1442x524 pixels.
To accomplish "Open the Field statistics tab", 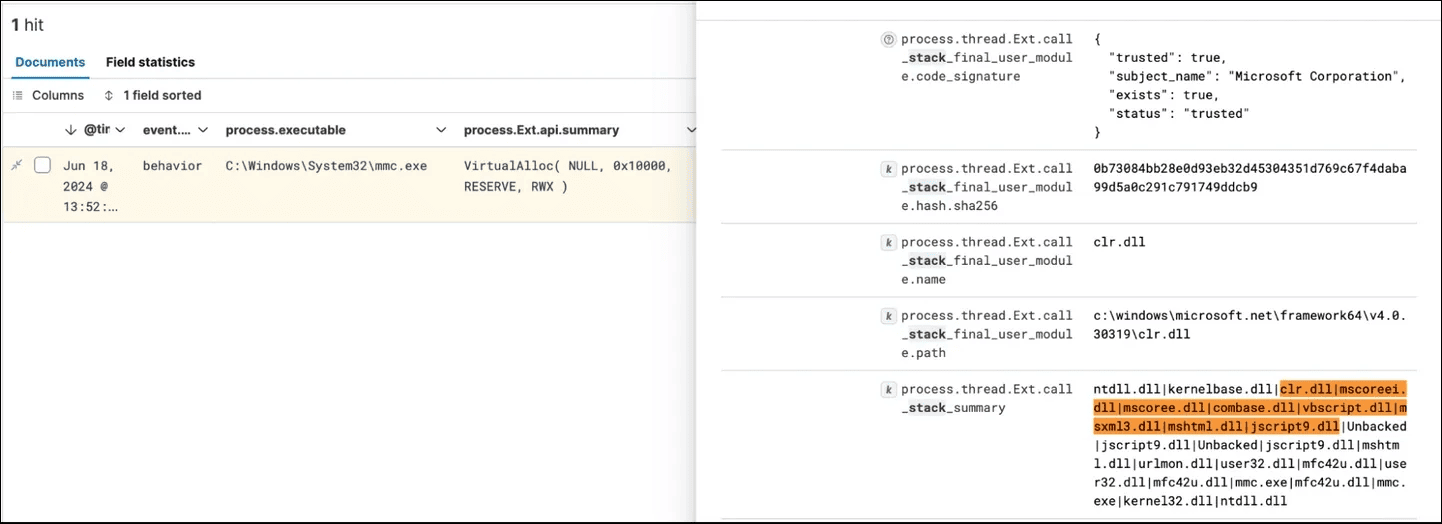I will (x=150, y=62).
